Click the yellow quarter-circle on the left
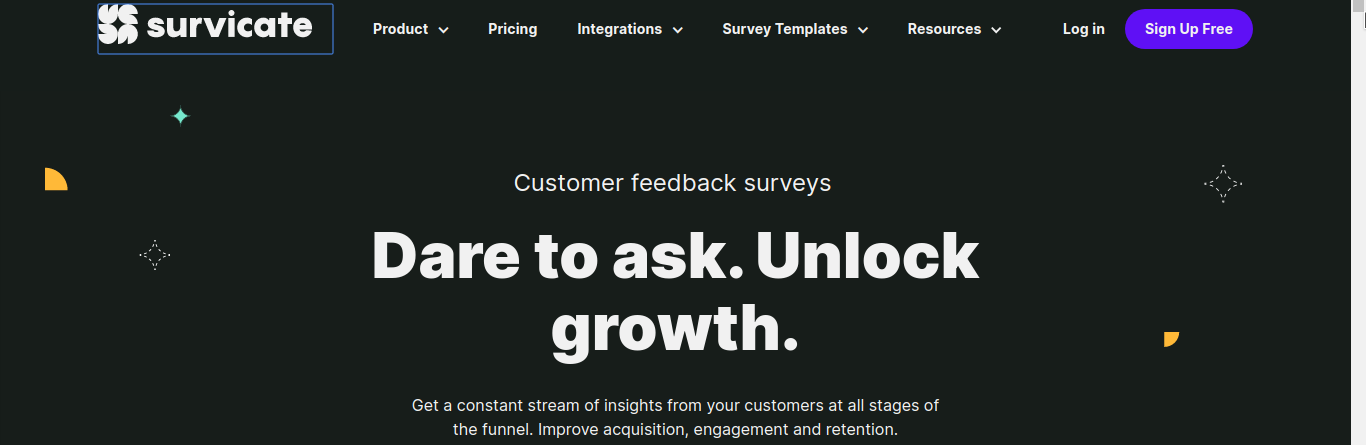The height and width of the screenshot is (445, 1366). pos(54,180)
